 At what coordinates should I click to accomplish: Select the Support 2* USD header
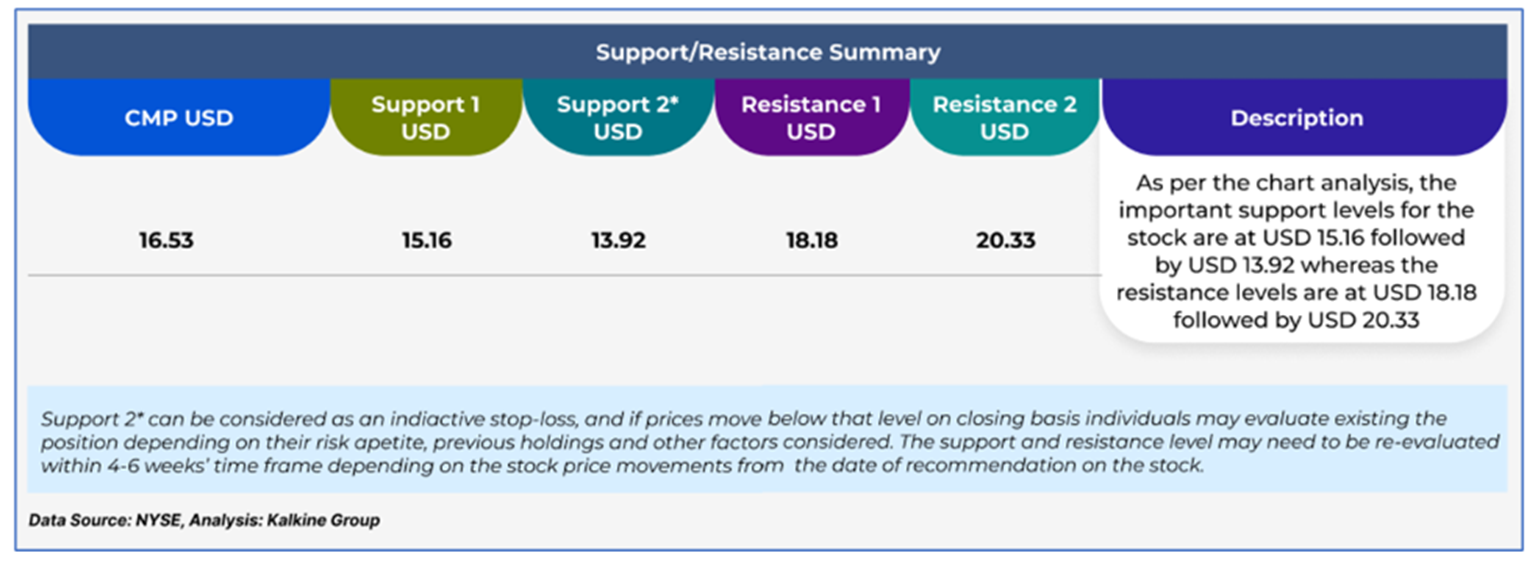coord(618,117)
